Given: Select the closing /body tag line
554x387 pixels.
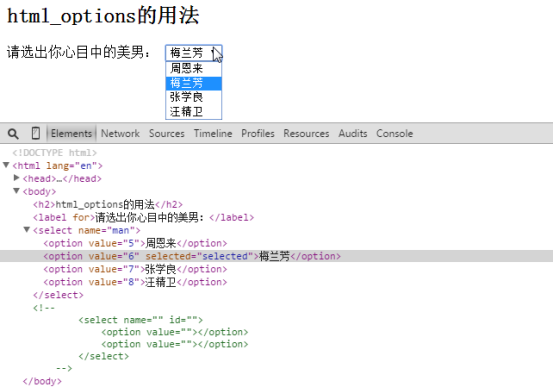Looking at the screenshot, I should (42, 381).
